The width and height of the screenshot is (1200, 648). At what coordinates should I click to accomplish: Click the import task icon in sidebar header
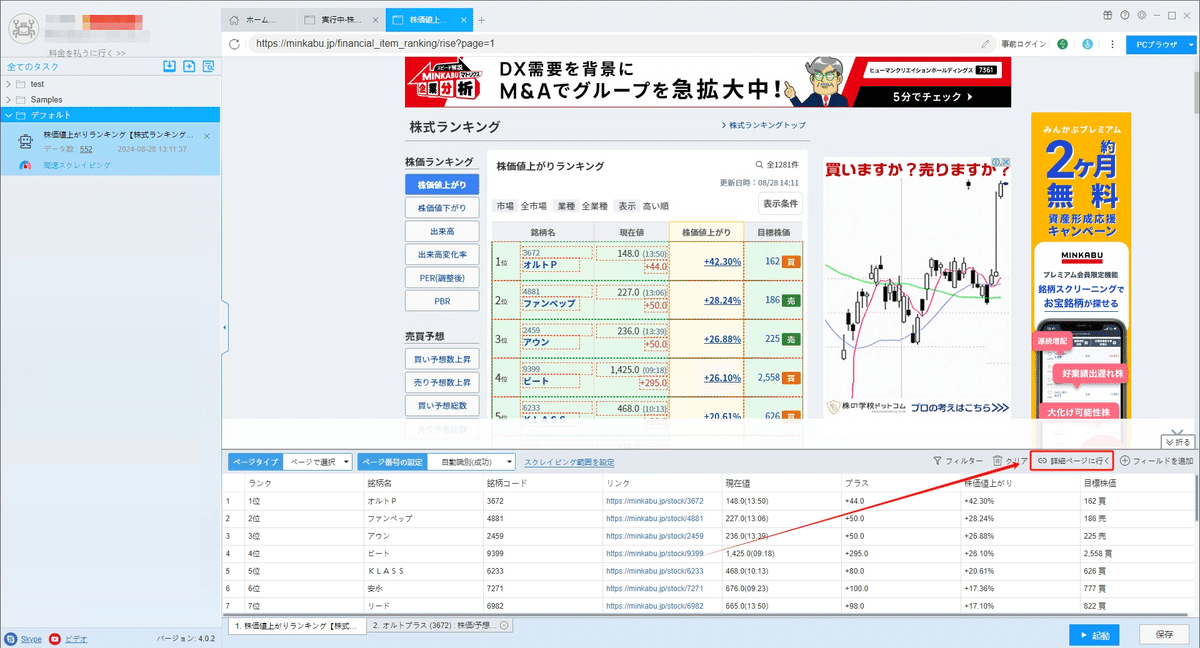[169, 66]
